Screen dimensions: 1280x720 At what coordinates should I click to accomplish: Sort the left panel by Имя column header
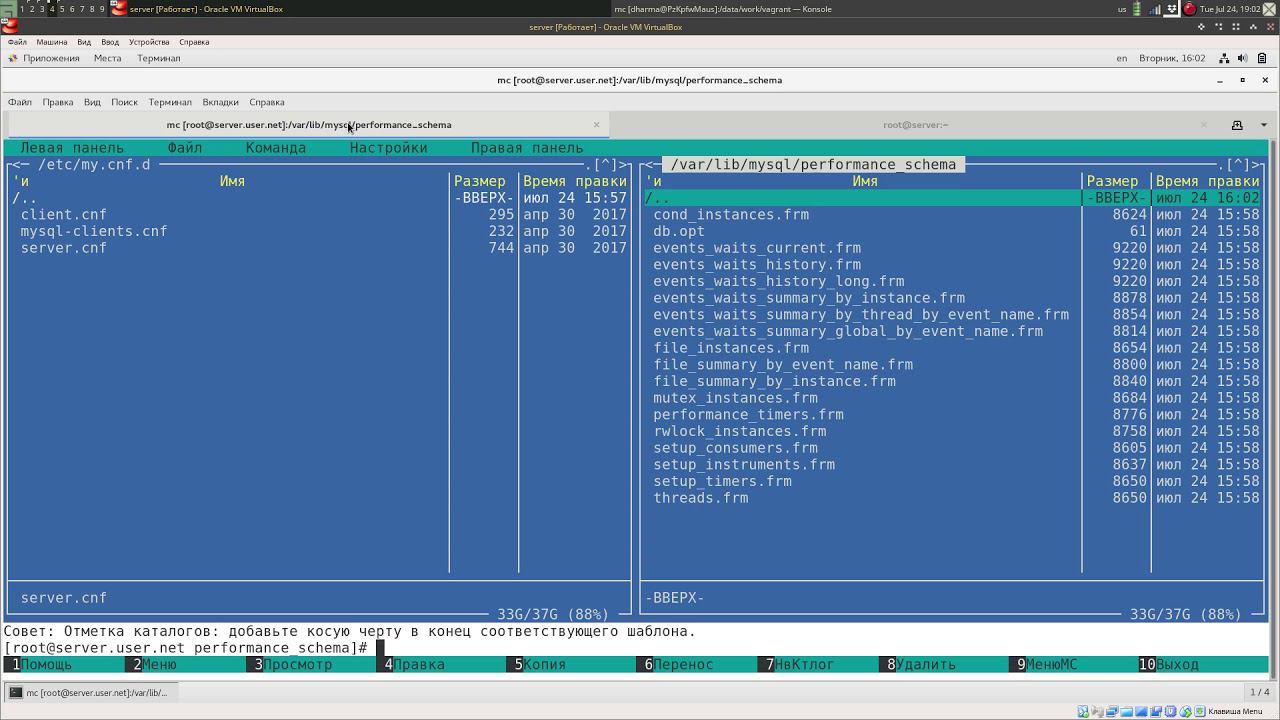tap(232, 181)
